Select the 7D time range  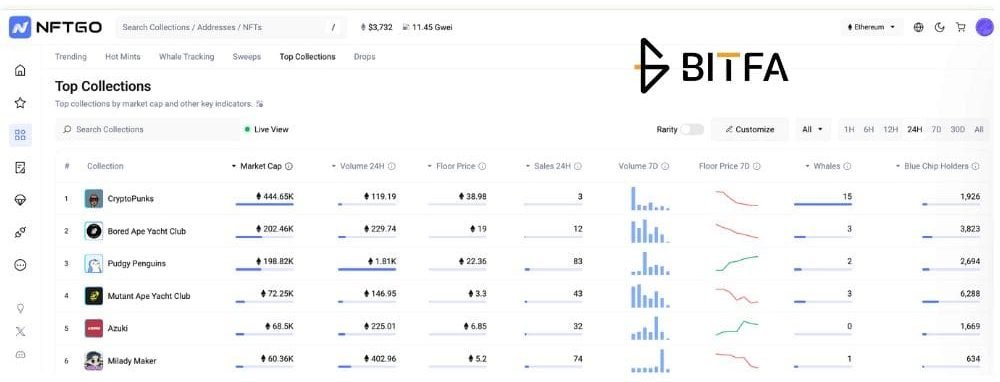936,129
